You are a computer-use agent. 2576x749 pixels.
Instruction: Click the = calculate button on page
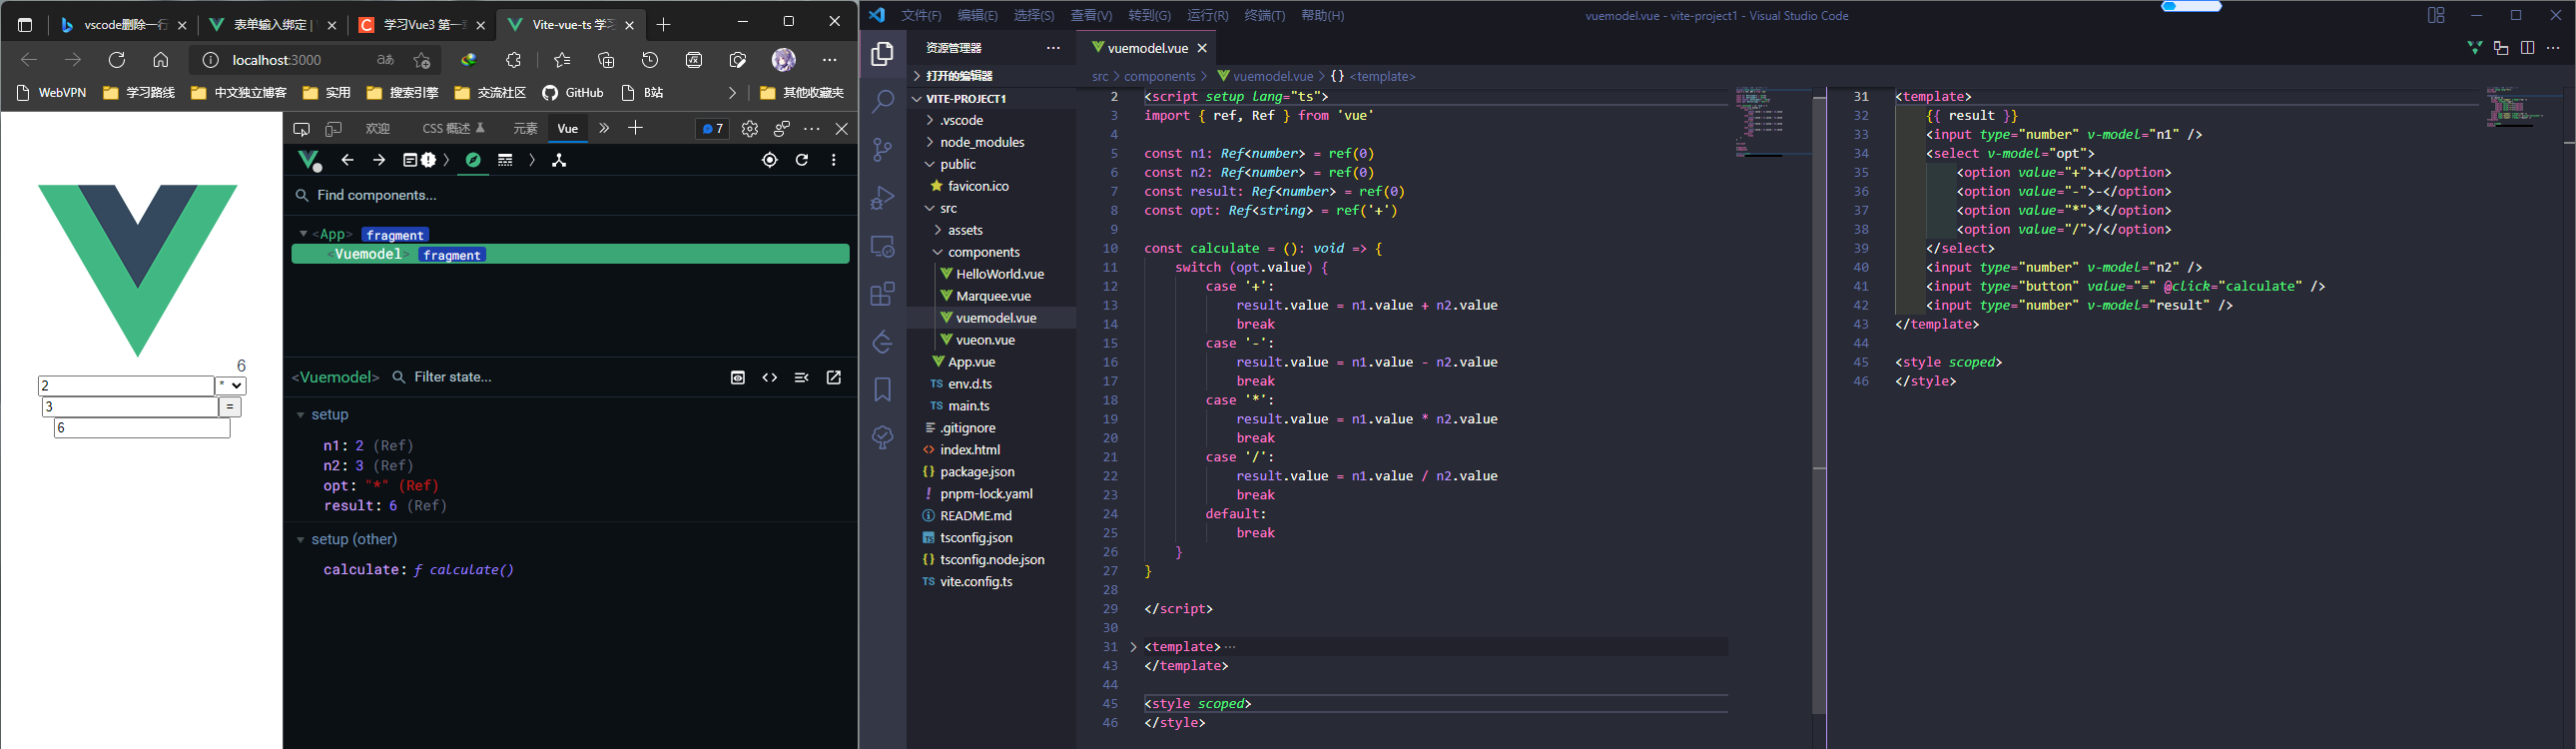pyautogui.click(x=230, y=407)
